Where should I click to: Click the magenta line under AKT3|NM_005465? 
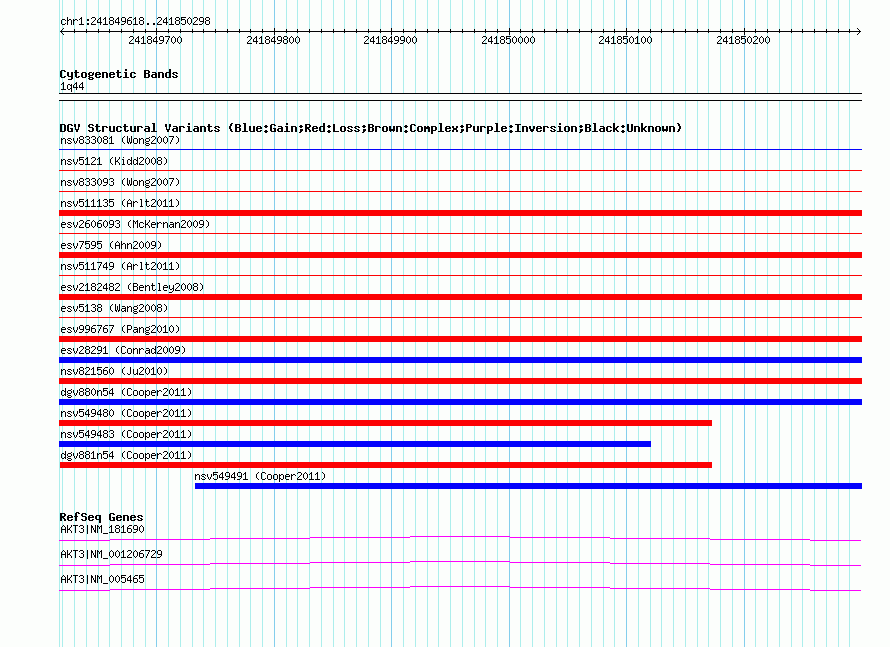click(460, 588)
